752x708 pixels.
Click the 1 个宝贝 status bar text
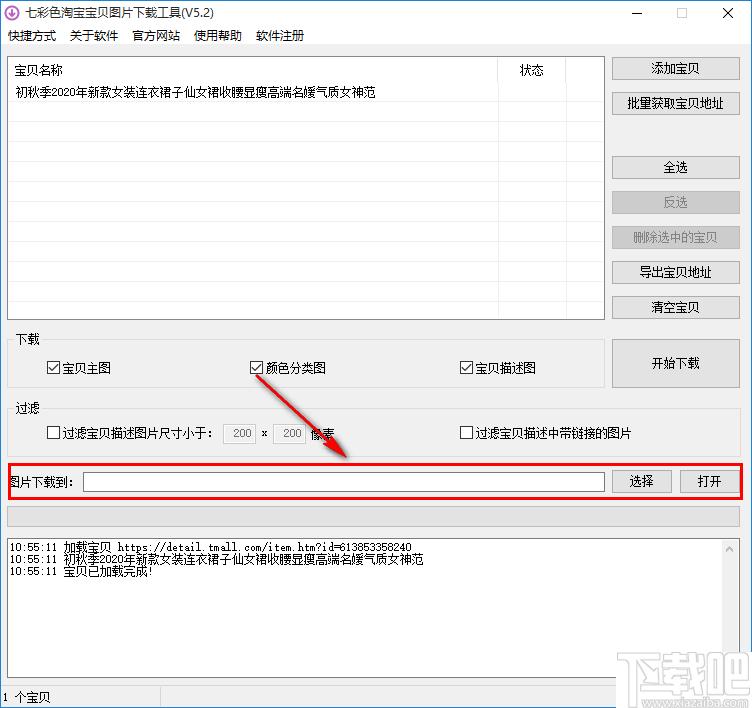(x=26, y=697)
